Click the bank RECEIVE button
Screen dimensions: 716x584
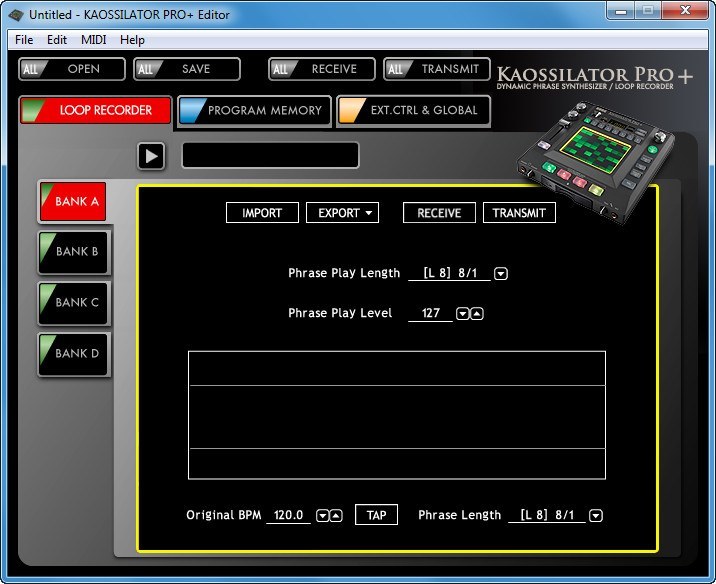click(439, 213)
